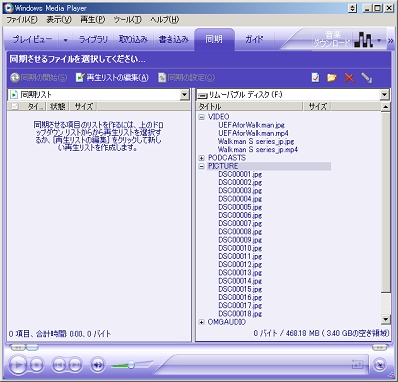Sort device list by サイズ column
Screen dimensions: 398x382
317,106
